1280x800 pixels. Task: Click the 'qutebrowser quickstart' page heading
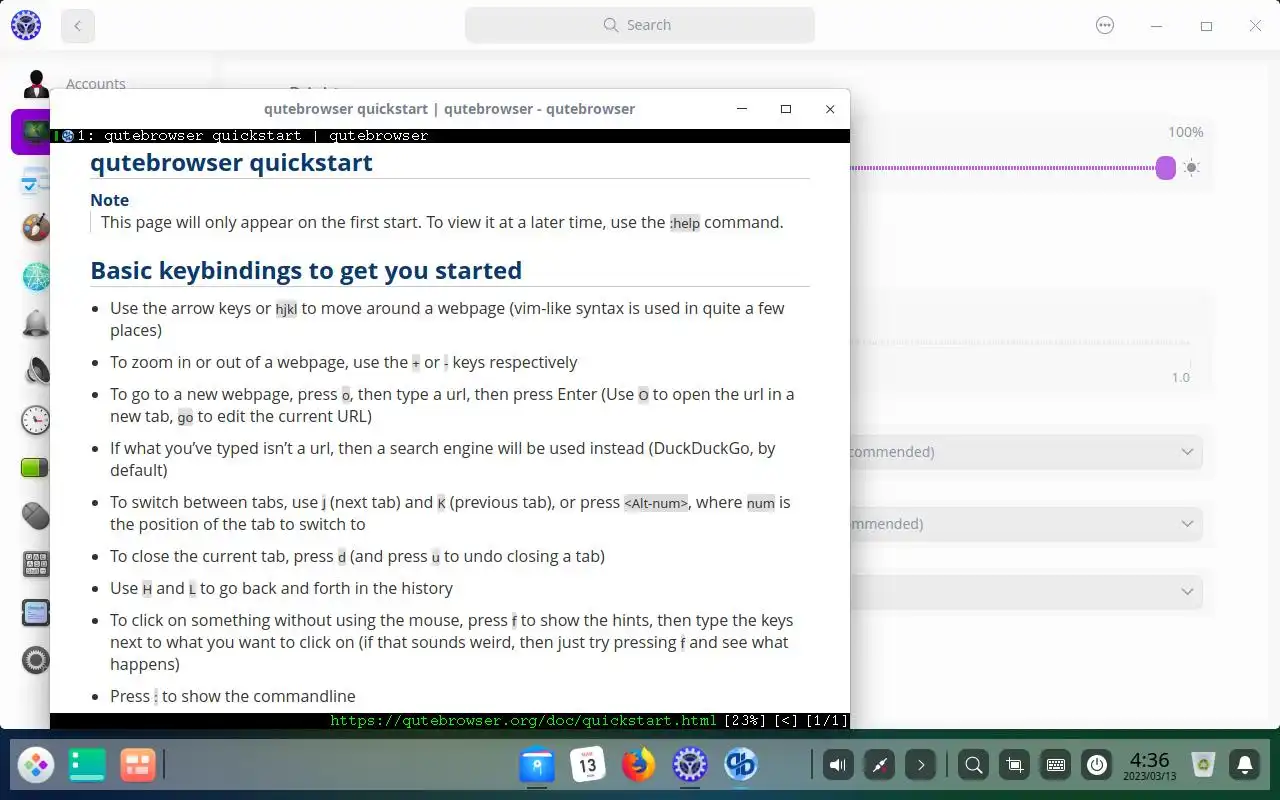(x=231, y=163)
